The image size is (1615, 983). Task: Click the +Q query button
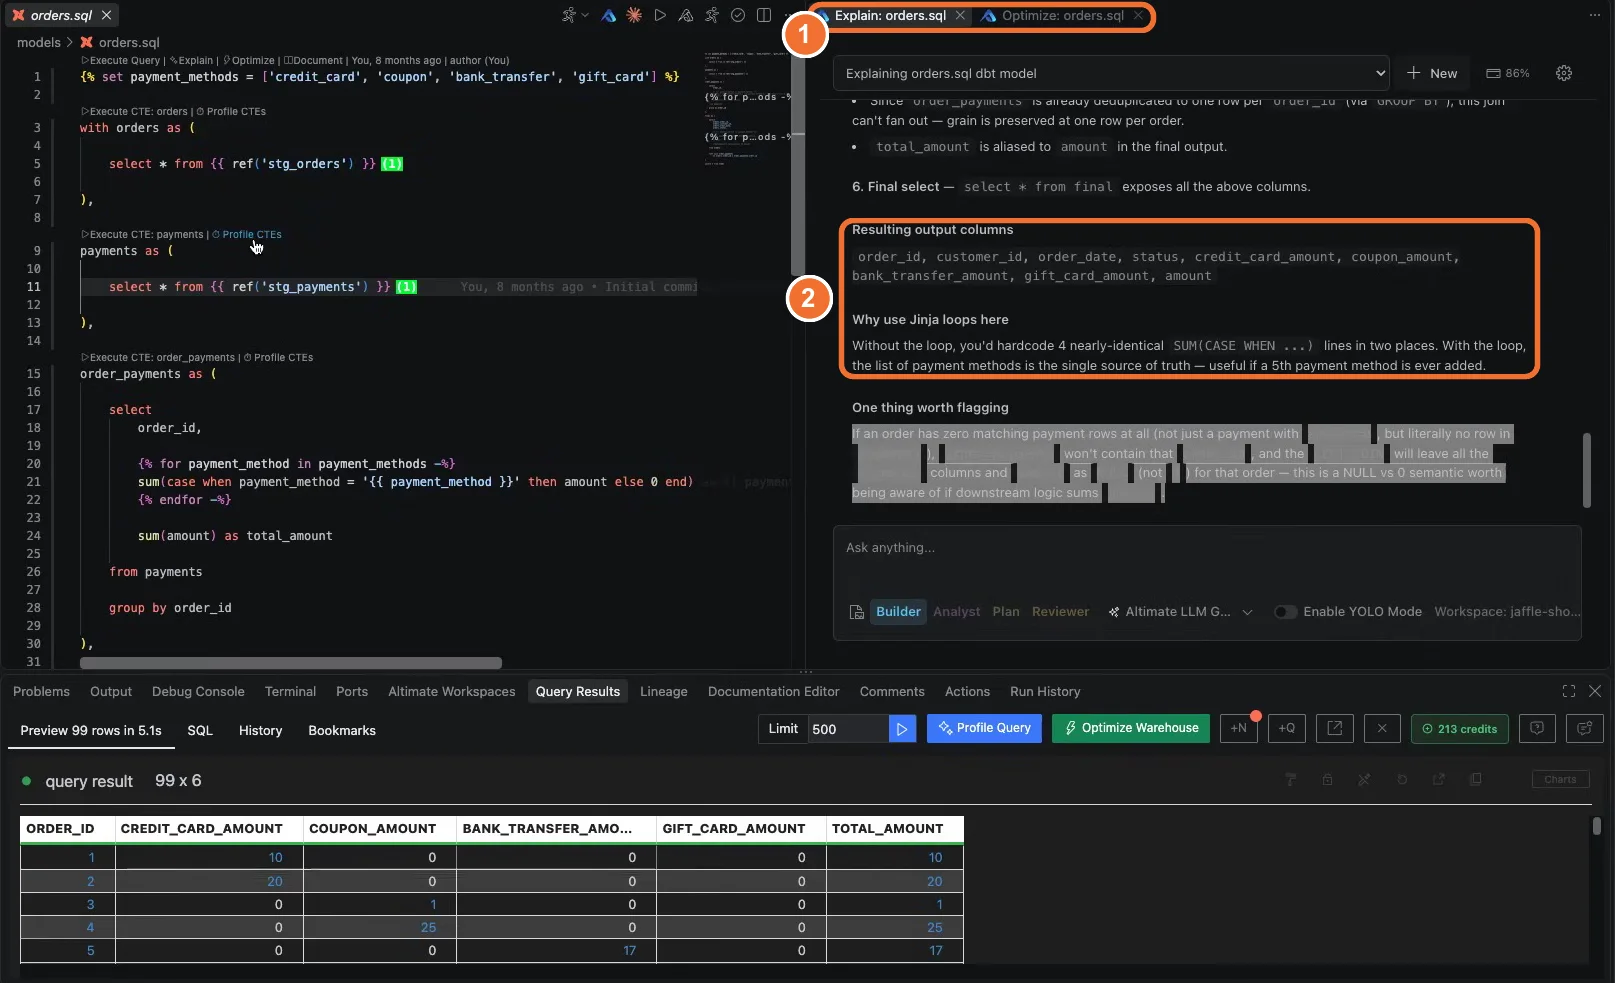(x=1287, y=728)
